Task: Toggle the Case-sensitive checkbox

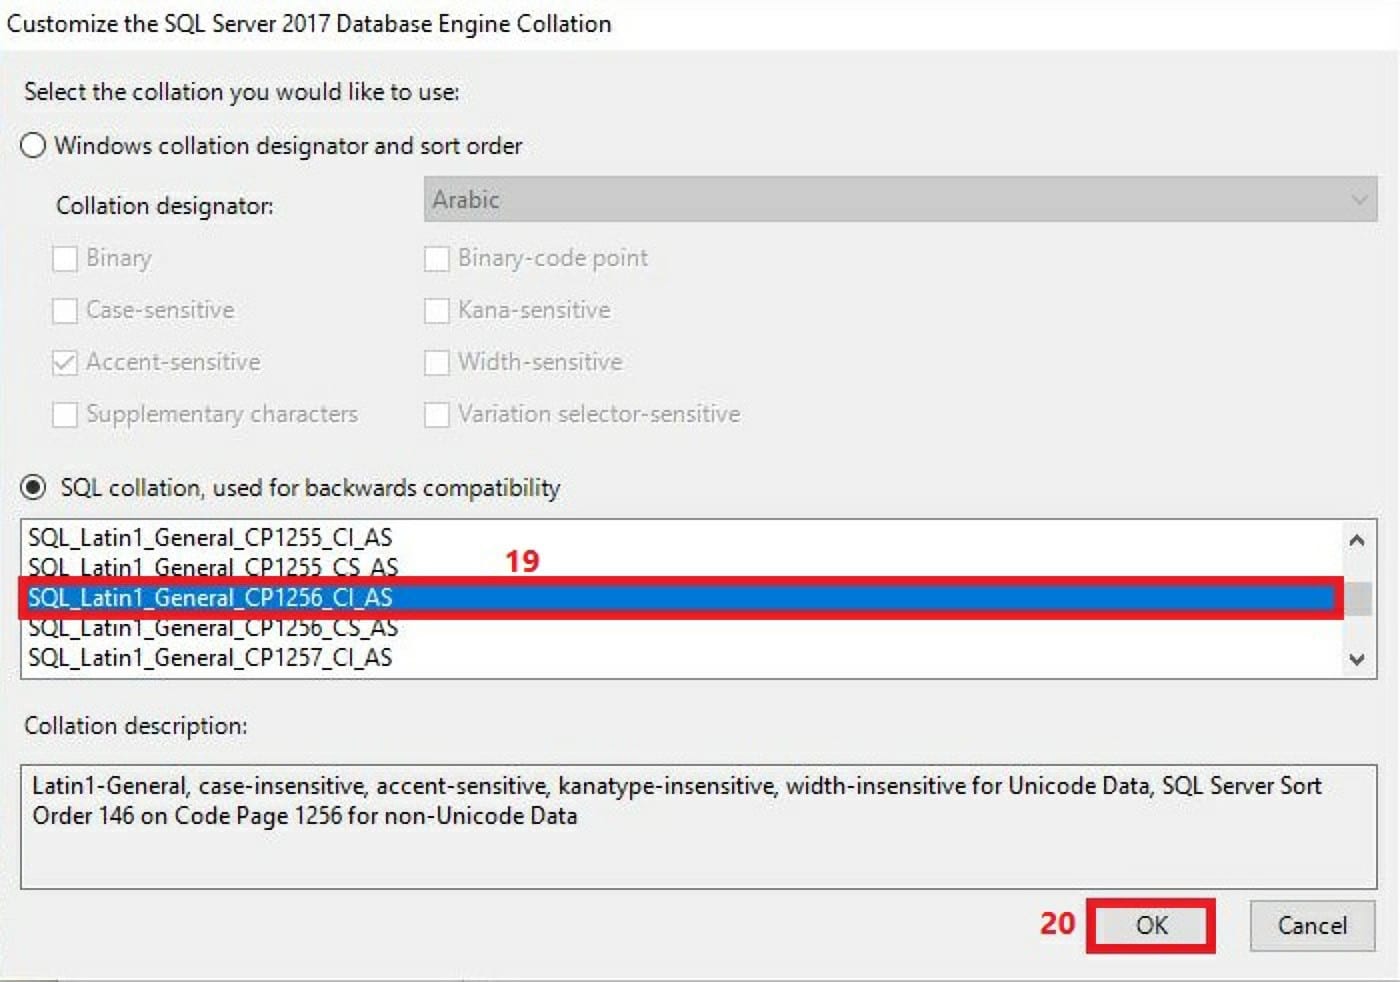Action: 65,311
